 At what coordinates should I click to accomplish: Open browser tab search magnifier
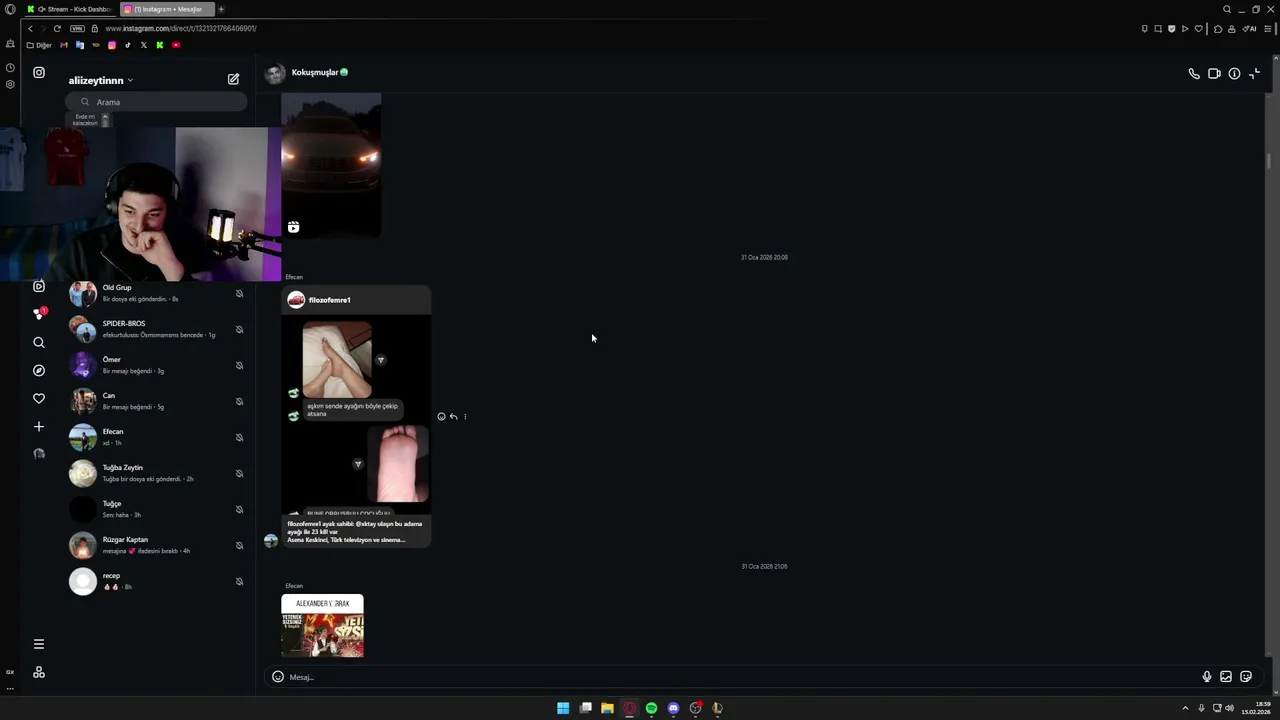pos(1227,9)
